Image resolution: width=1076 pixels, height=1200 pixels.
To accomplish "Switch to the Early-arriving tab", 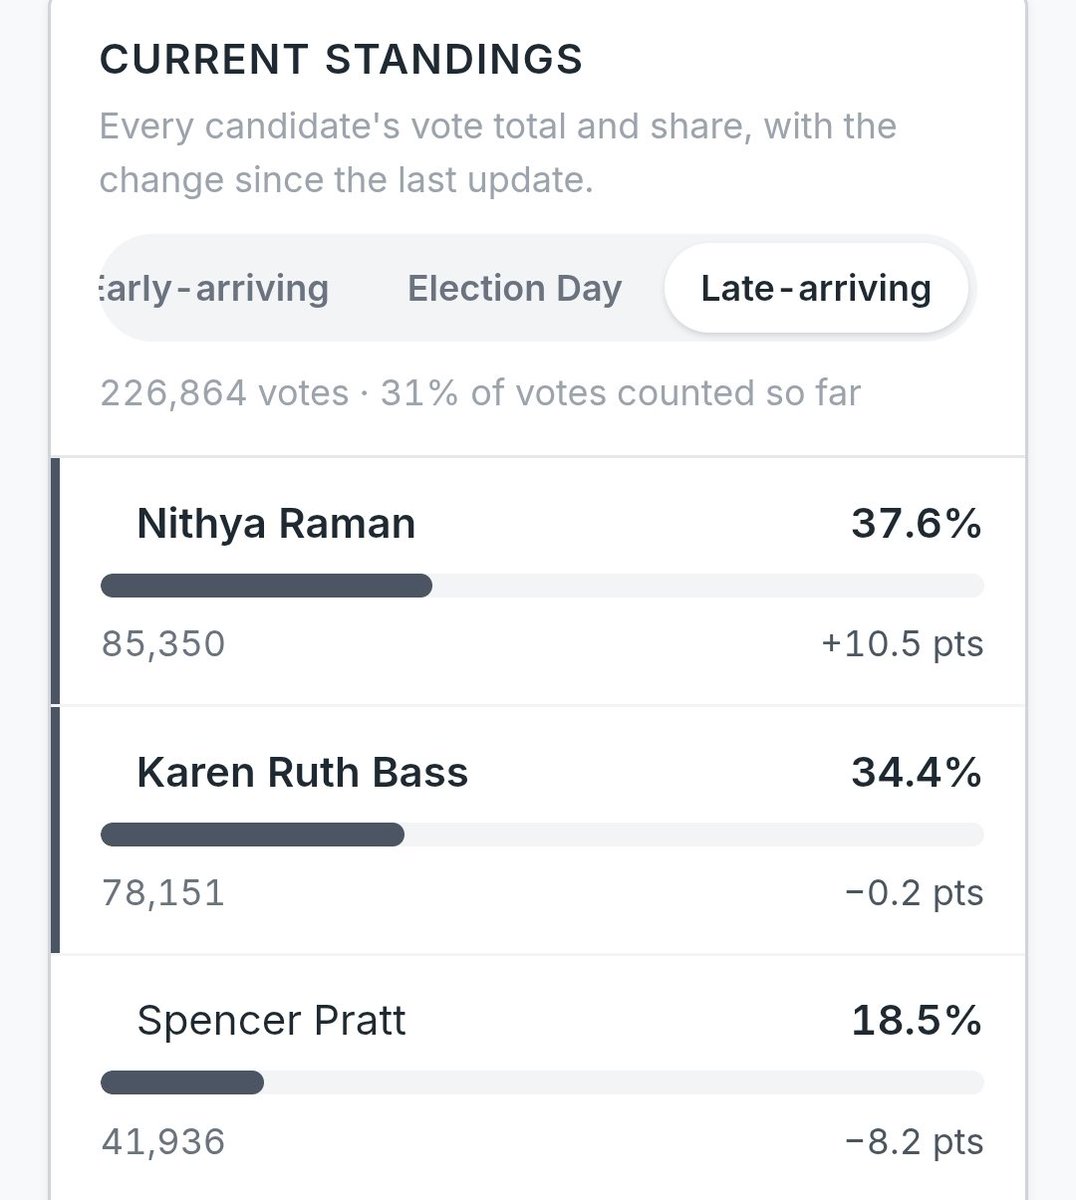I will click(x=214, y=288).
